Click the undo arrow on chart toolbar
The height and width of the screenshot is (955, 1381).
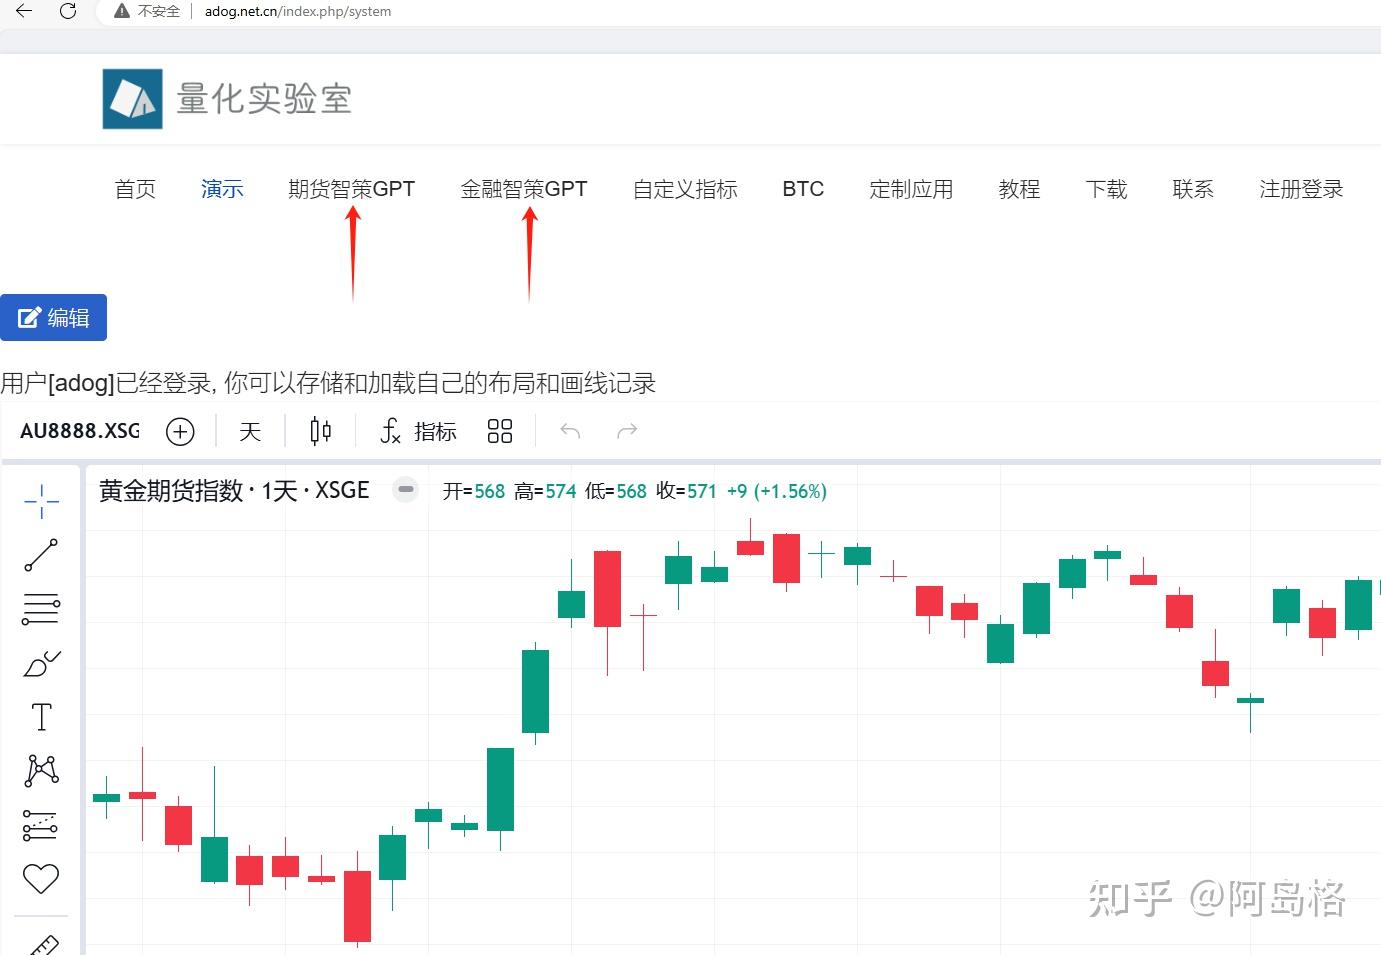pos(569,430)
